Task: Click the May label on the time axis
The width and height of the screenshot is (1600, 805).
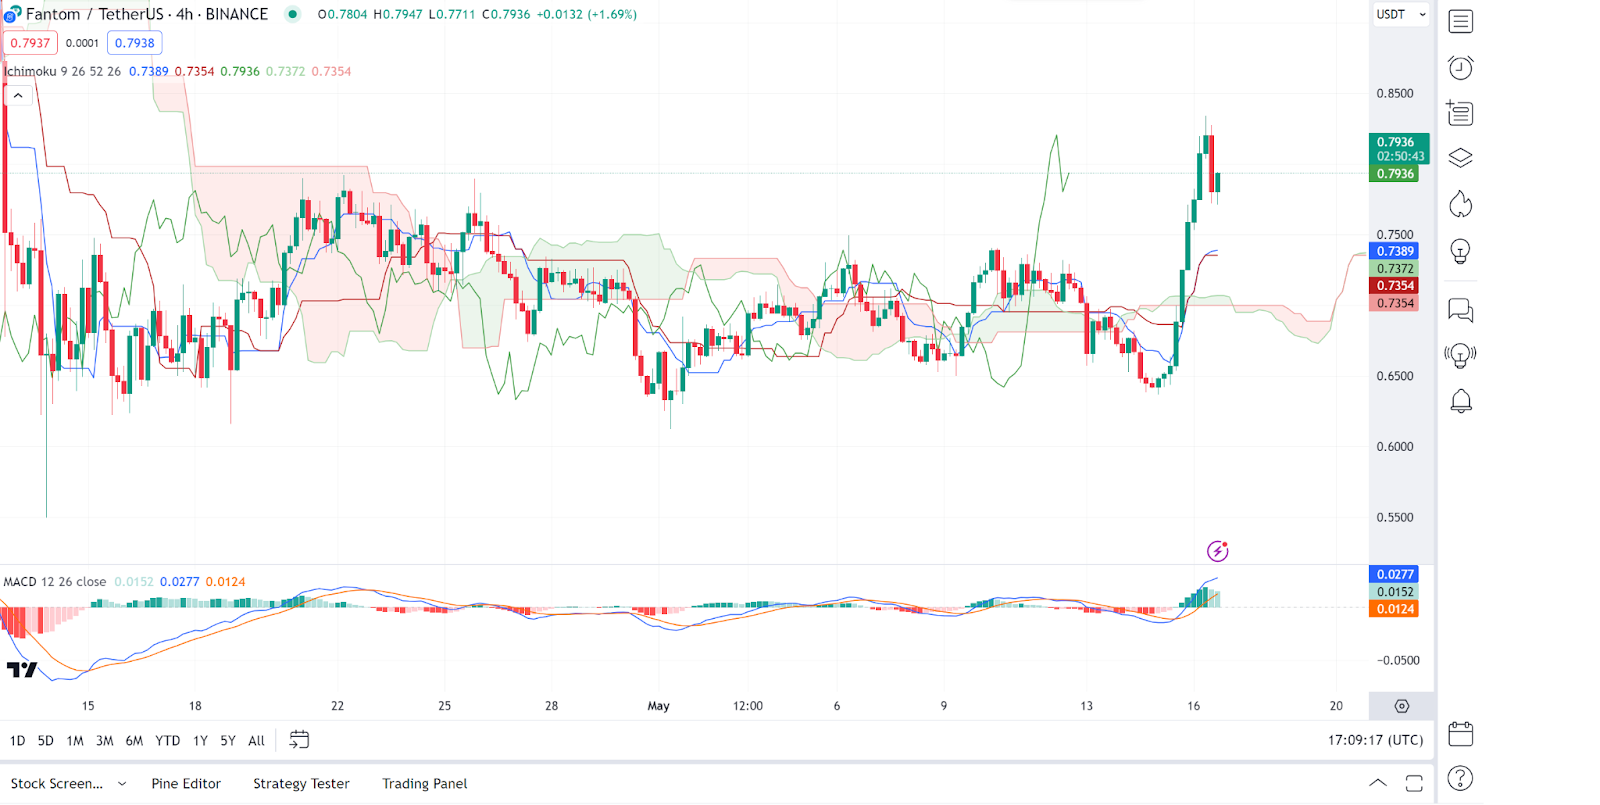Action: coord(658,706)
